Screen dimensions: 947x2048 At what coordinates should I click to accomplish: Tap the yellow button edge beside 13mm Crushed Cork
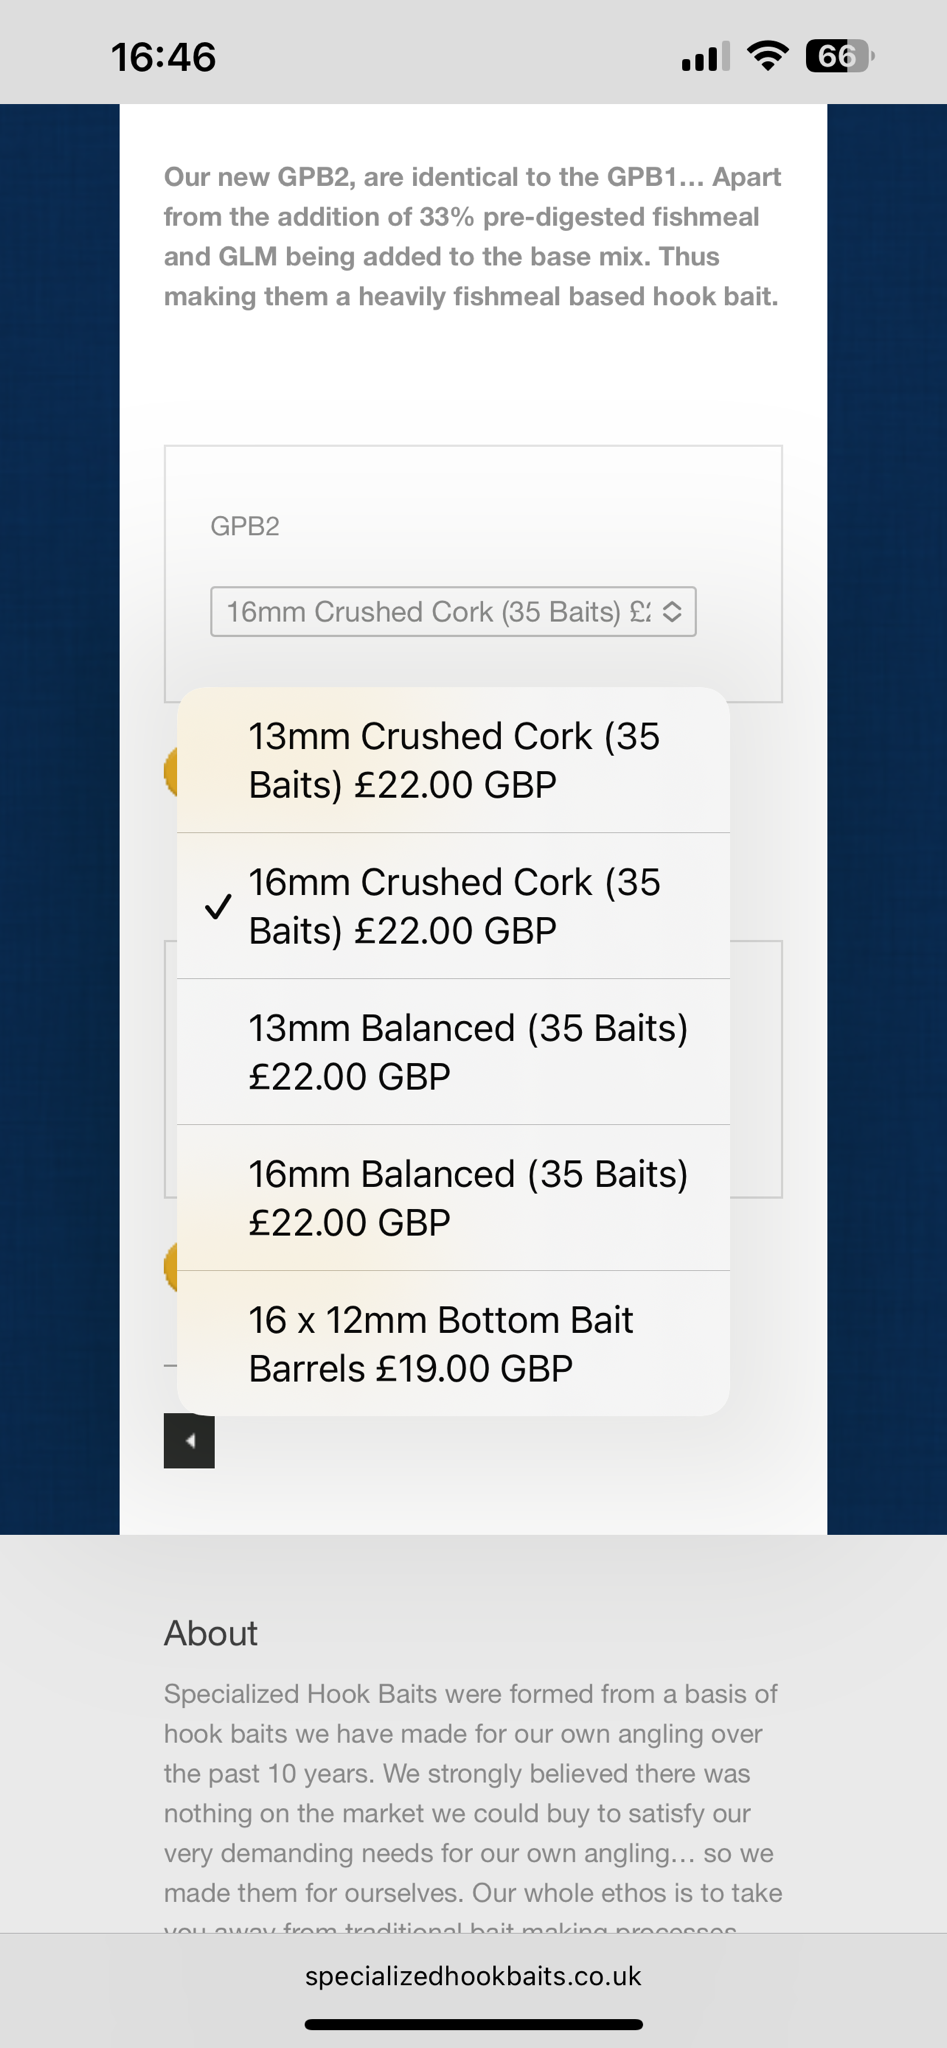click(x=171, y=772)
